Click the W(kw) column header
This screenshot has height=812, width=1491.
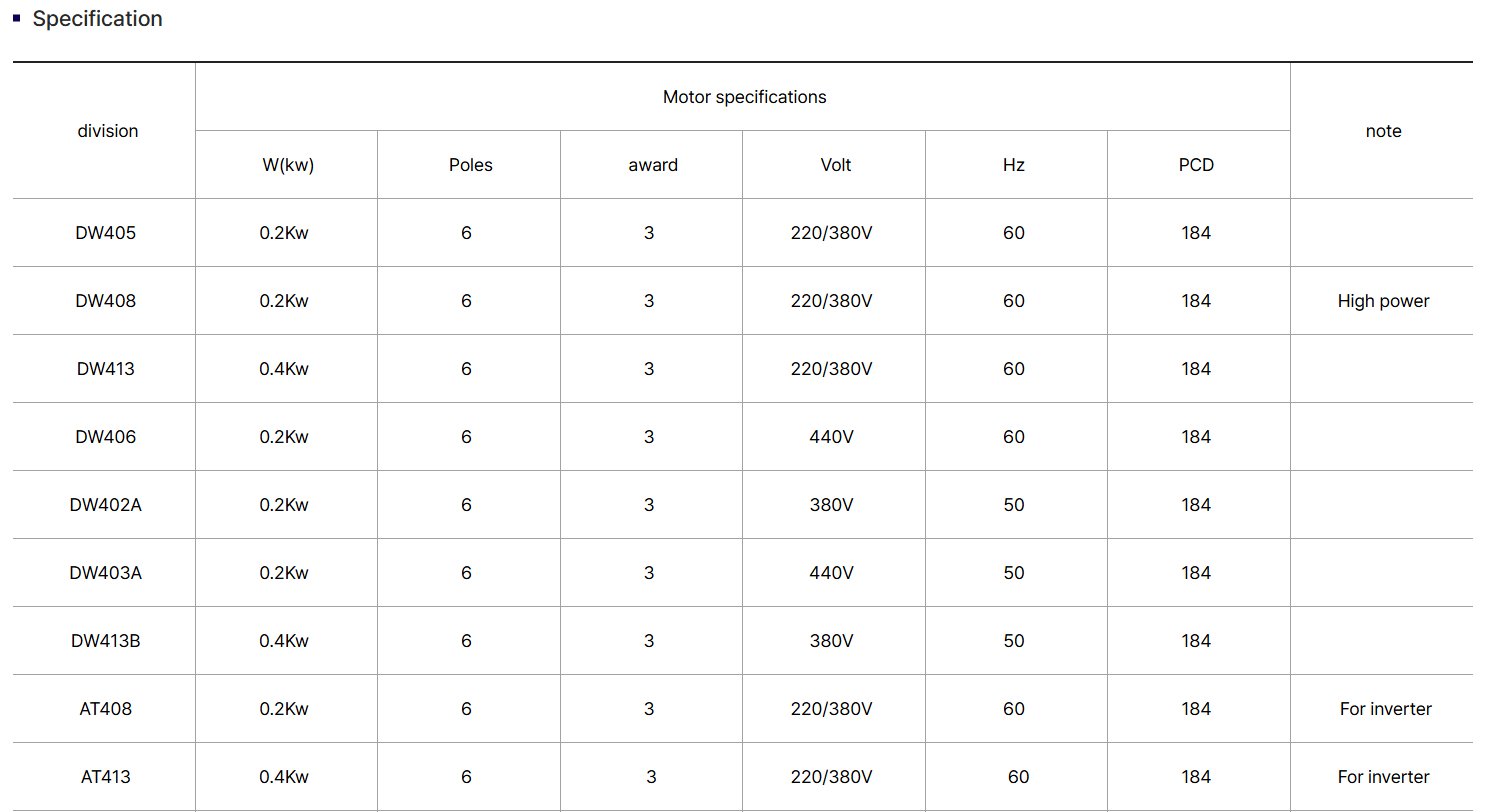tap(288, 165)
